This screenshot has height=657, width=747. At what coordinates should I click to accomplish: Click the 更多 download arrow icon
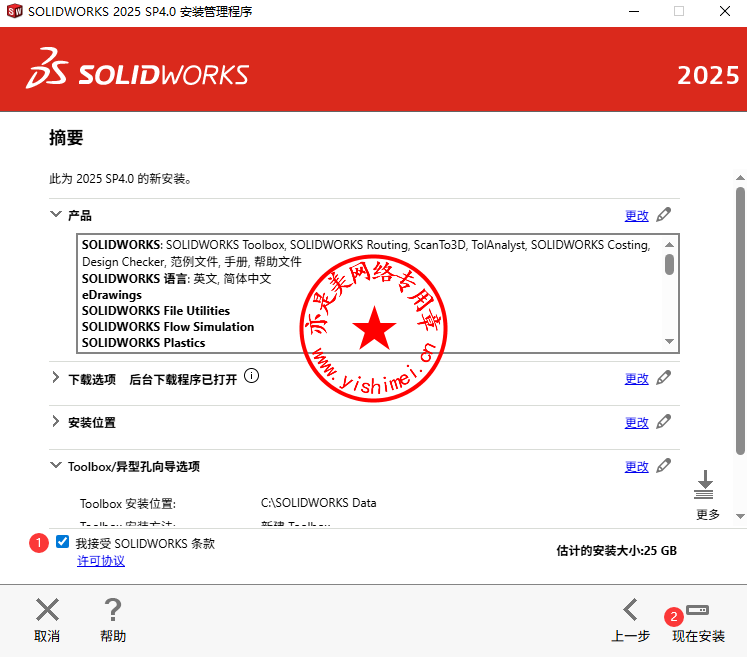704,485
